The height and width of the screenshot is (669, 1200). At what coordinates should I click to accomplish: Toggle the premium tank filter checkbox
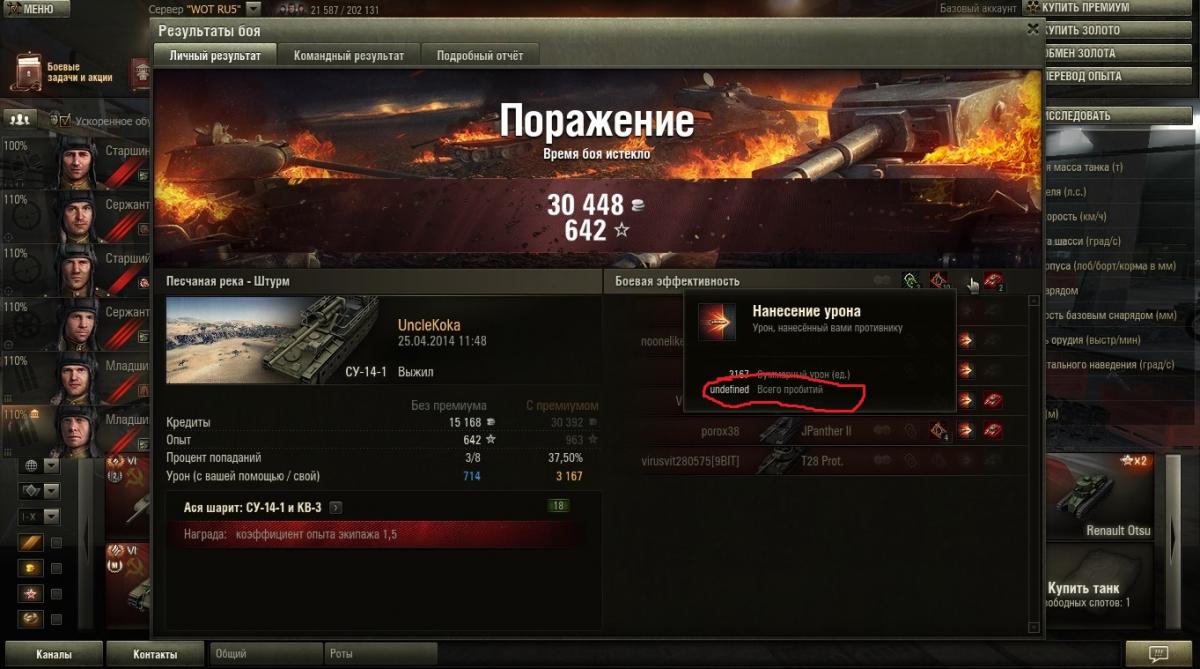[57, 568]
